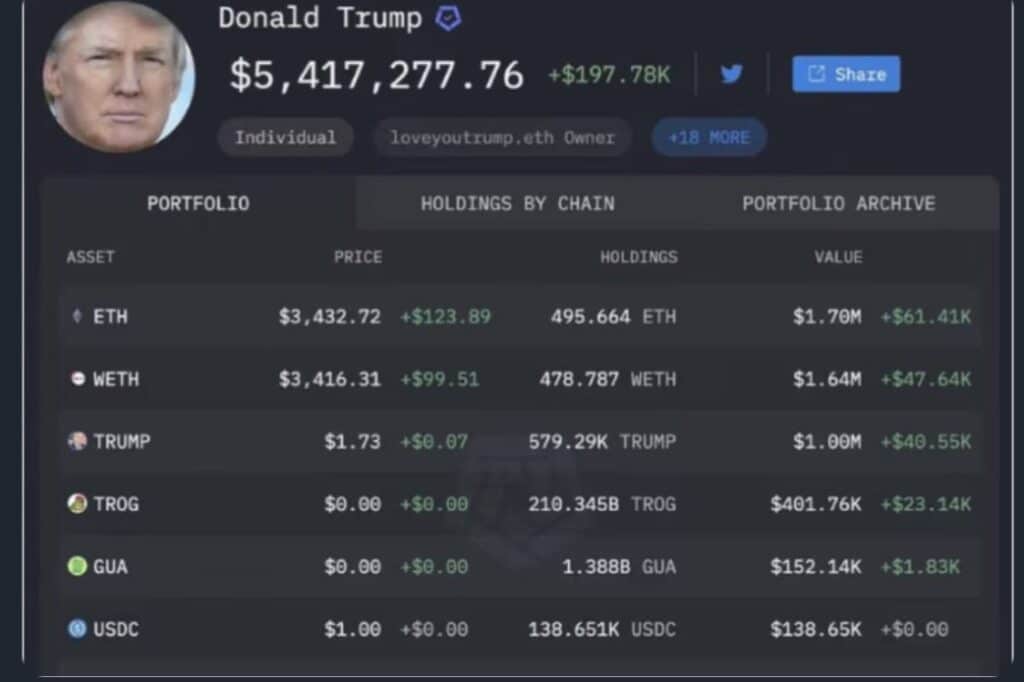
Task: Click holdings 495.664 ETH
Action: click(x=613, y=317)
